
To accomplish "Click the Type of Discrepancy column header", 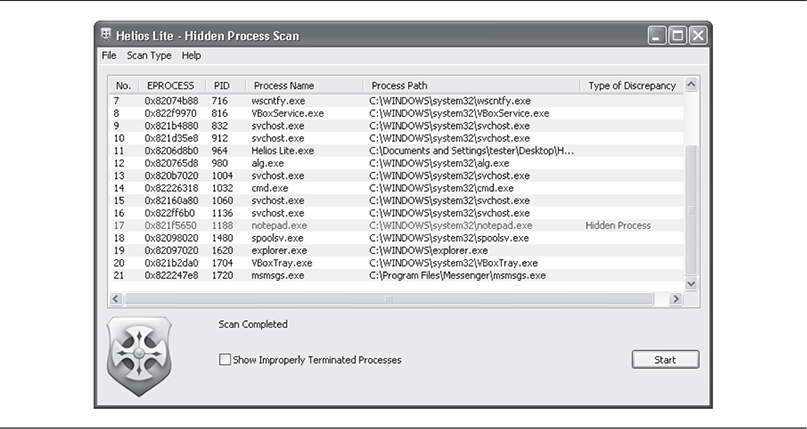I will (x=631, y=86).
